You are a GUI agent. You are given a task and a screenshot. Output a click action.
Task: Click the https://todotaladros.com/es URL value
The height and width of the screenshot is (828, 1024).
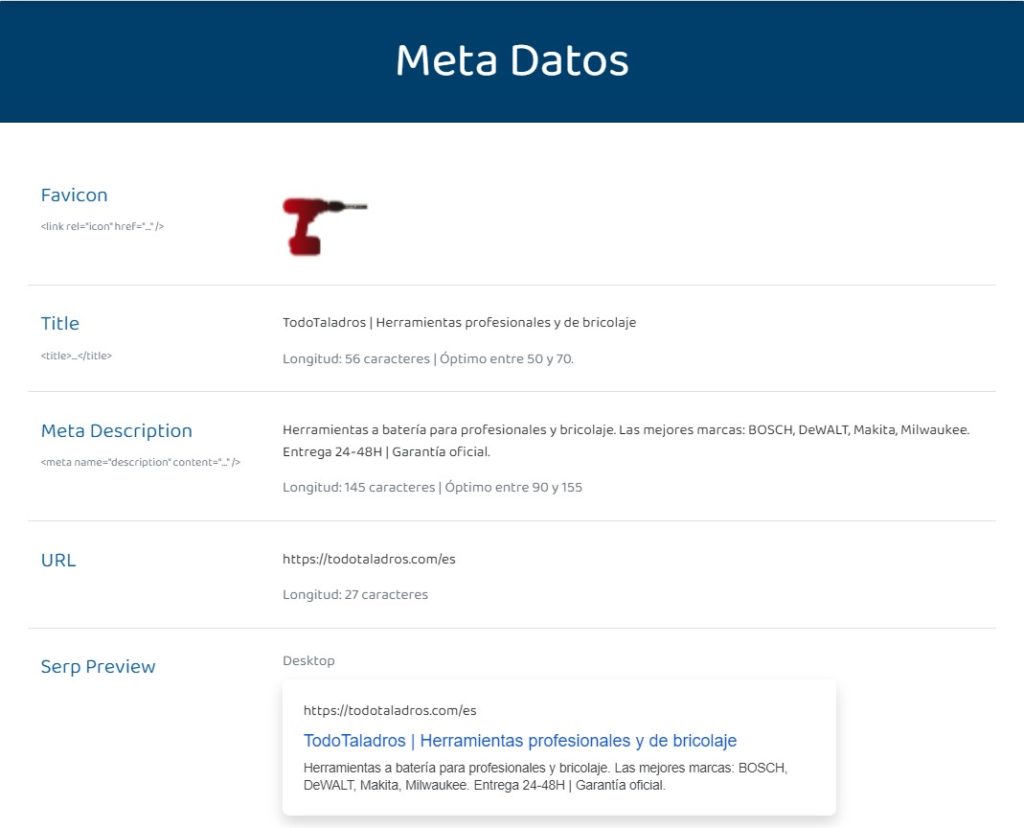(369, 559)
